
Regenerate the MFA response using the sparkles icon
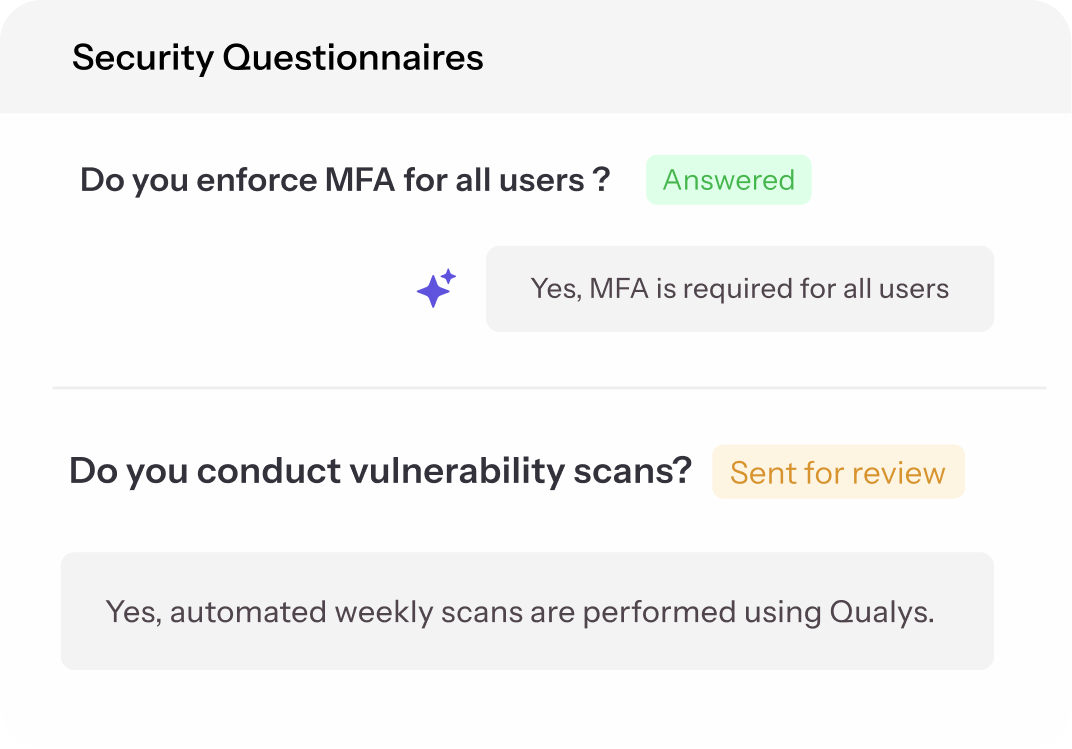[x=434, y=287]
